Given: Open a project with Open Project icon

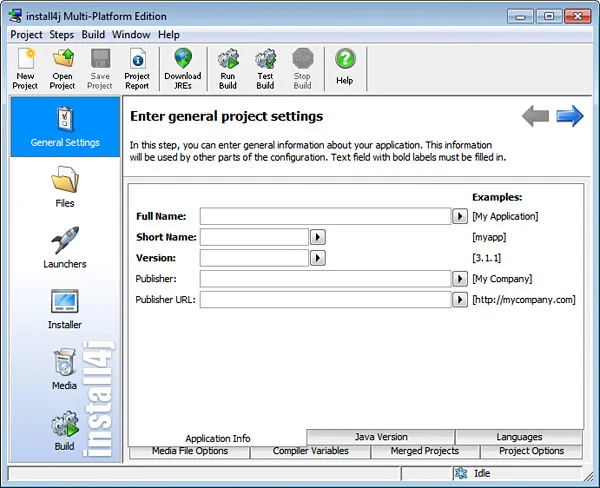Looking at the screenshot, I should (62, 62).
